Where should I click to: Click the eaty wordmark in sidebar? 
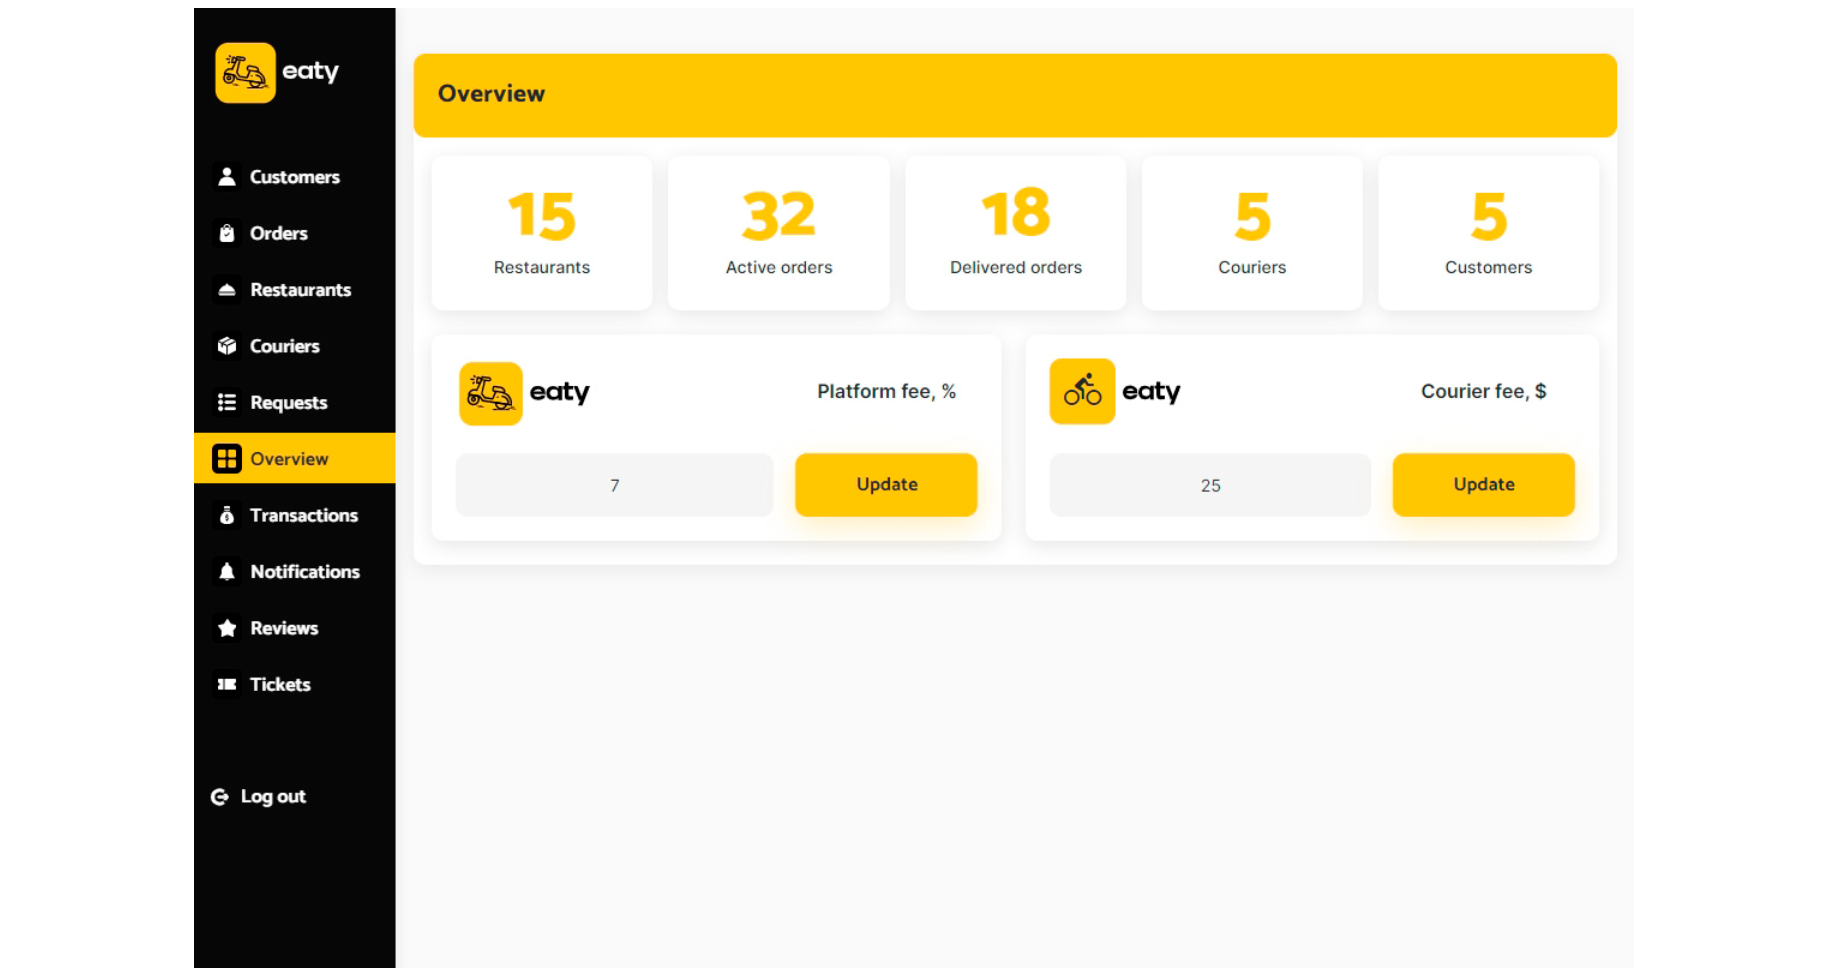point(310,72)
